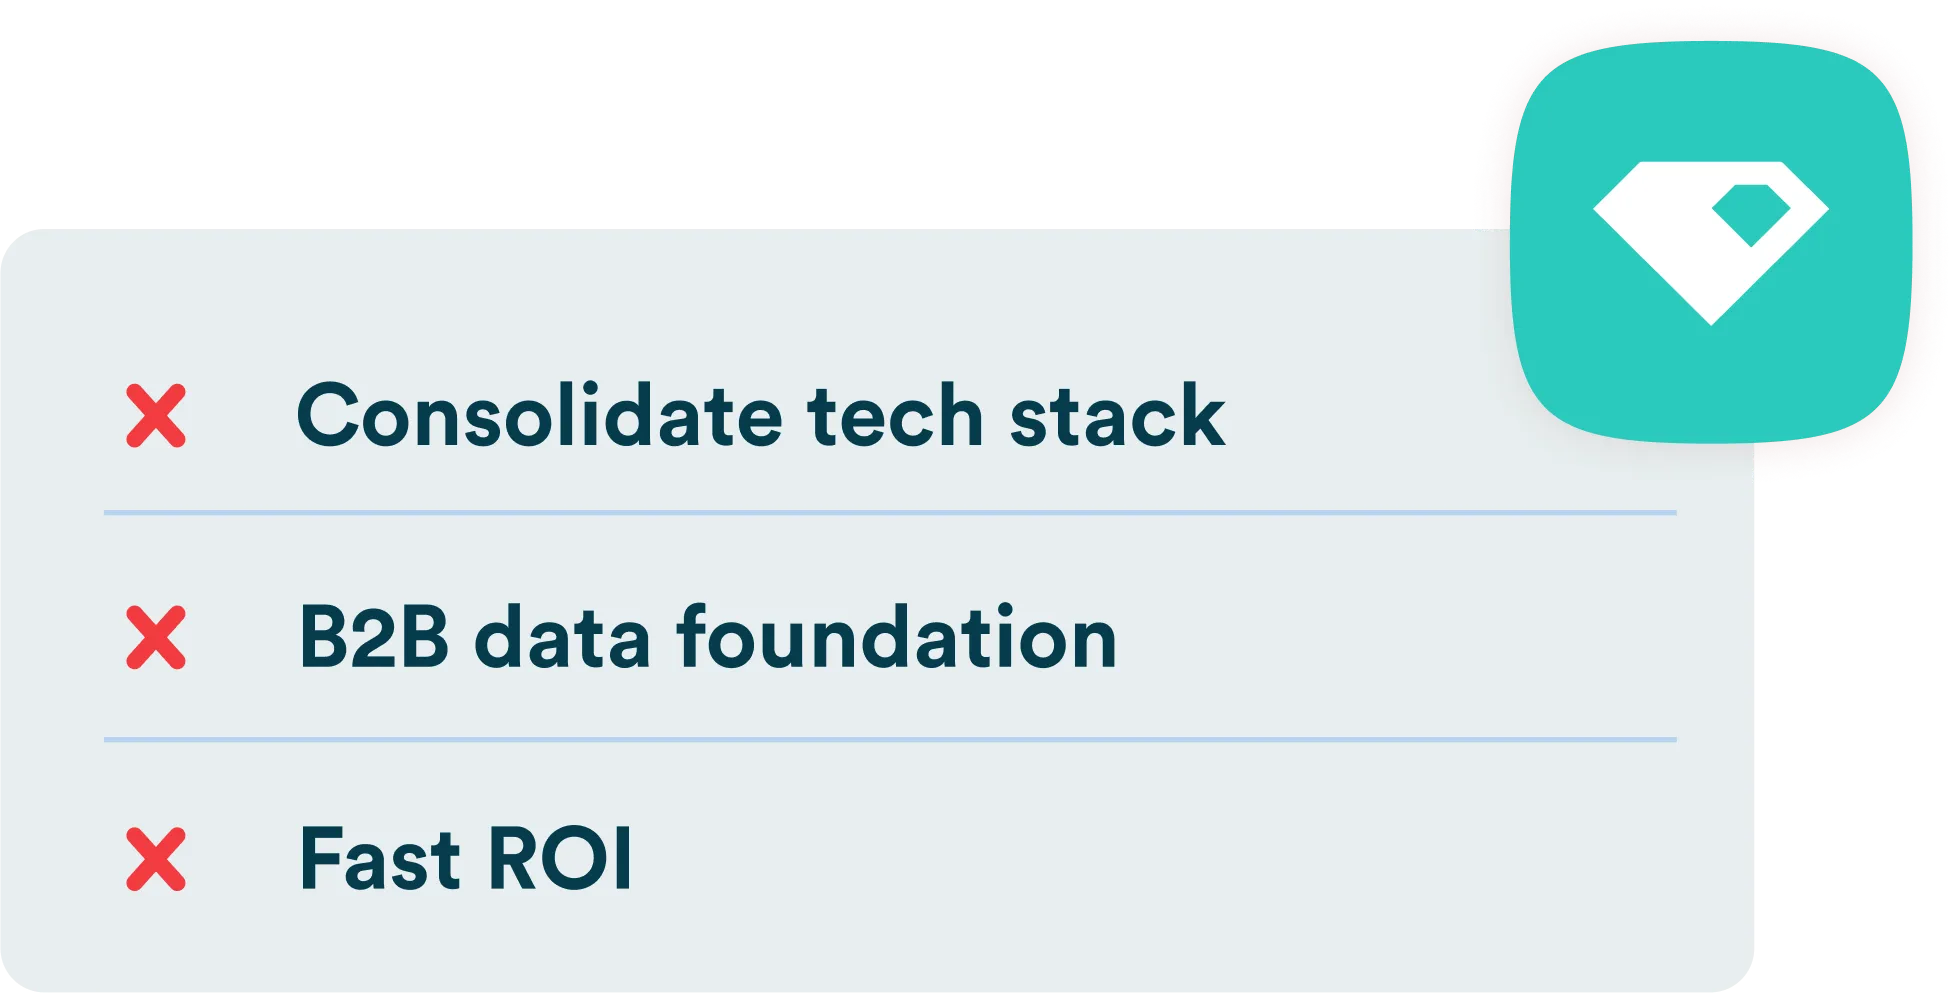Viewport: 1956px width, 993px height.
Task: Click the word tech in the first row
Action: [896, 415]
